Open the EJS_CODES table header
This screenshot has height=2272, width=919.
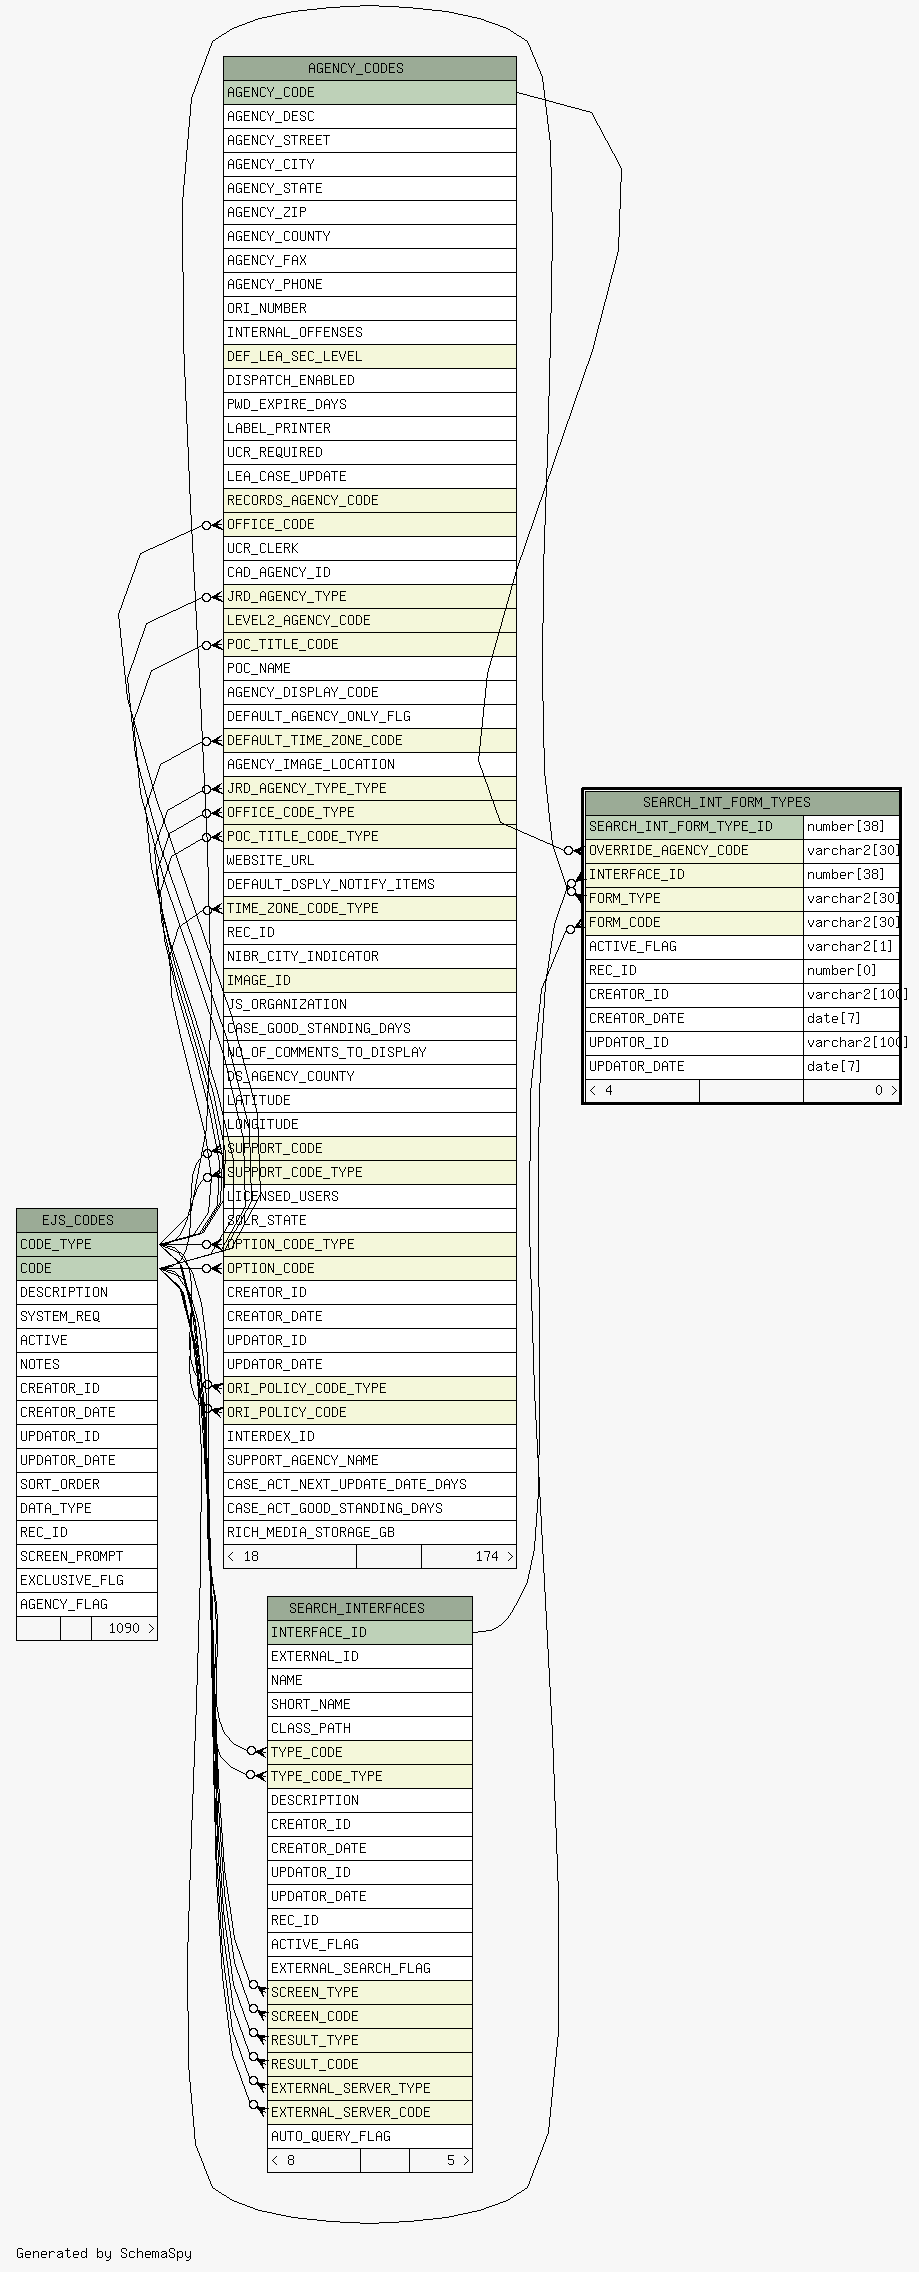[87, 1220]
